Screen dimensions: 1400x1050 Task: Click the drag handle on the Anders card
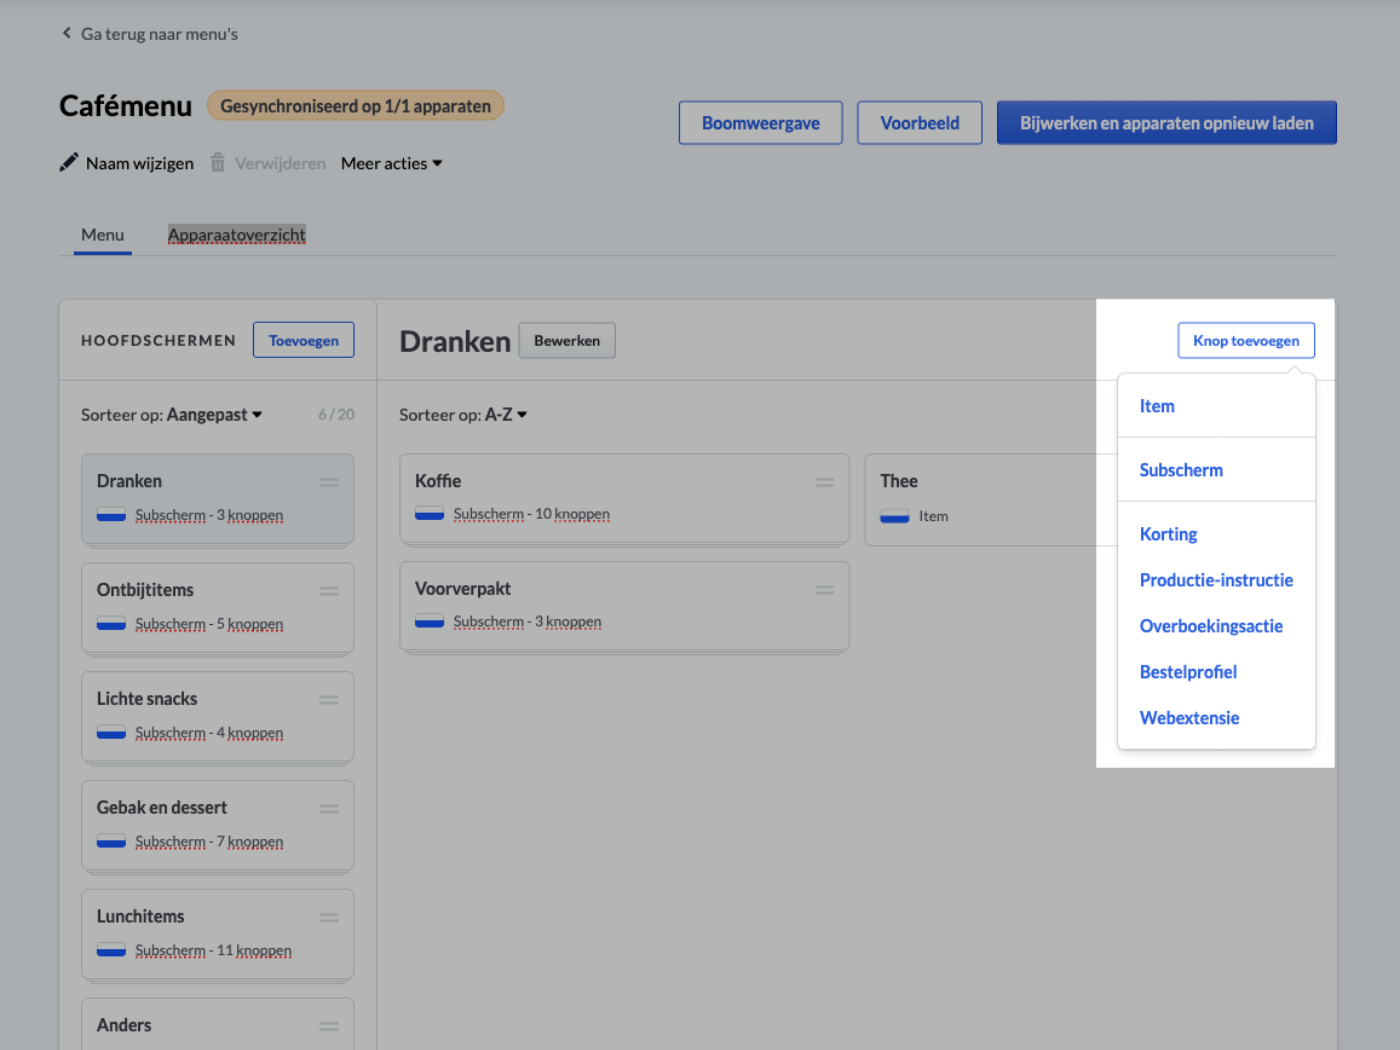329,1026
